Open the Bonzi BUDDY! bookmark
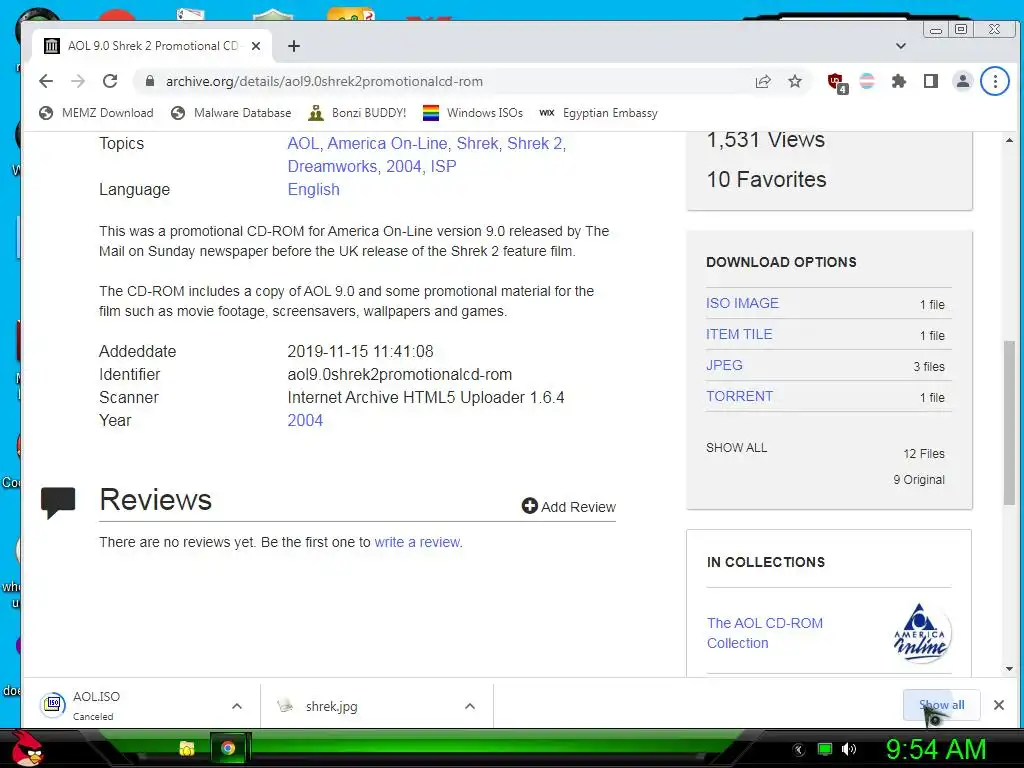Viewport: 1024px width, 768px height. pyautogui.click(x=357, y=113)
